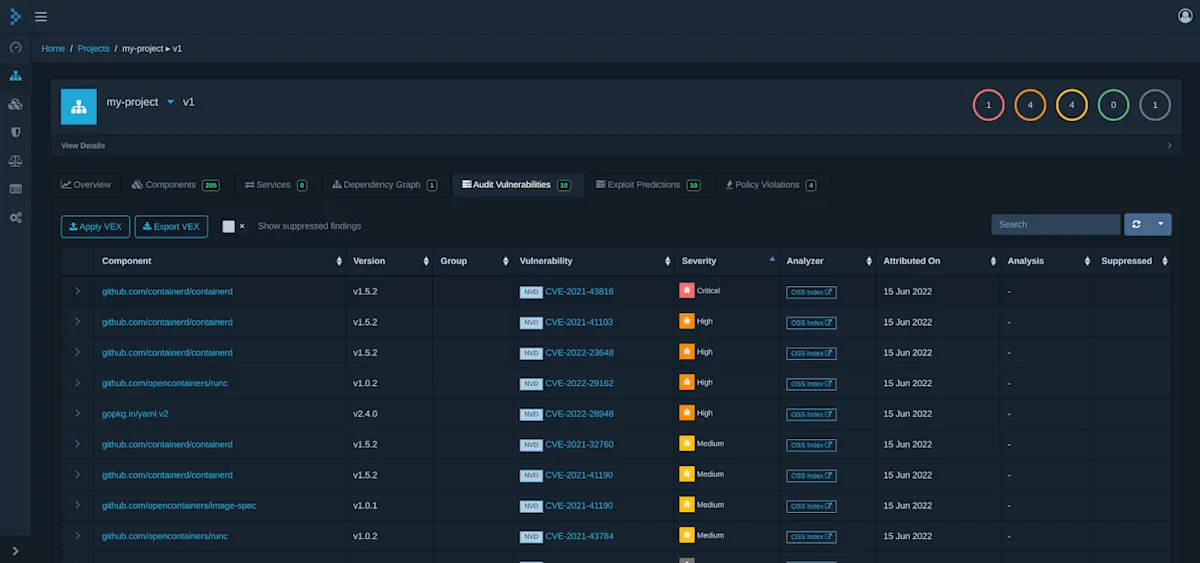This screenshot has width=1200, height=563.
Task: Switch to the Services tab
Action: coord(276,185)
